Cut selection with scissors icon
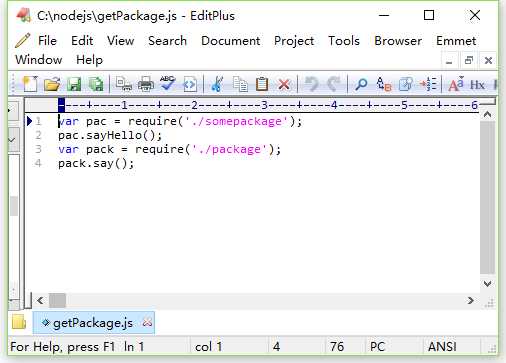This screenshot has height=363, width=506. click(217, 84)
